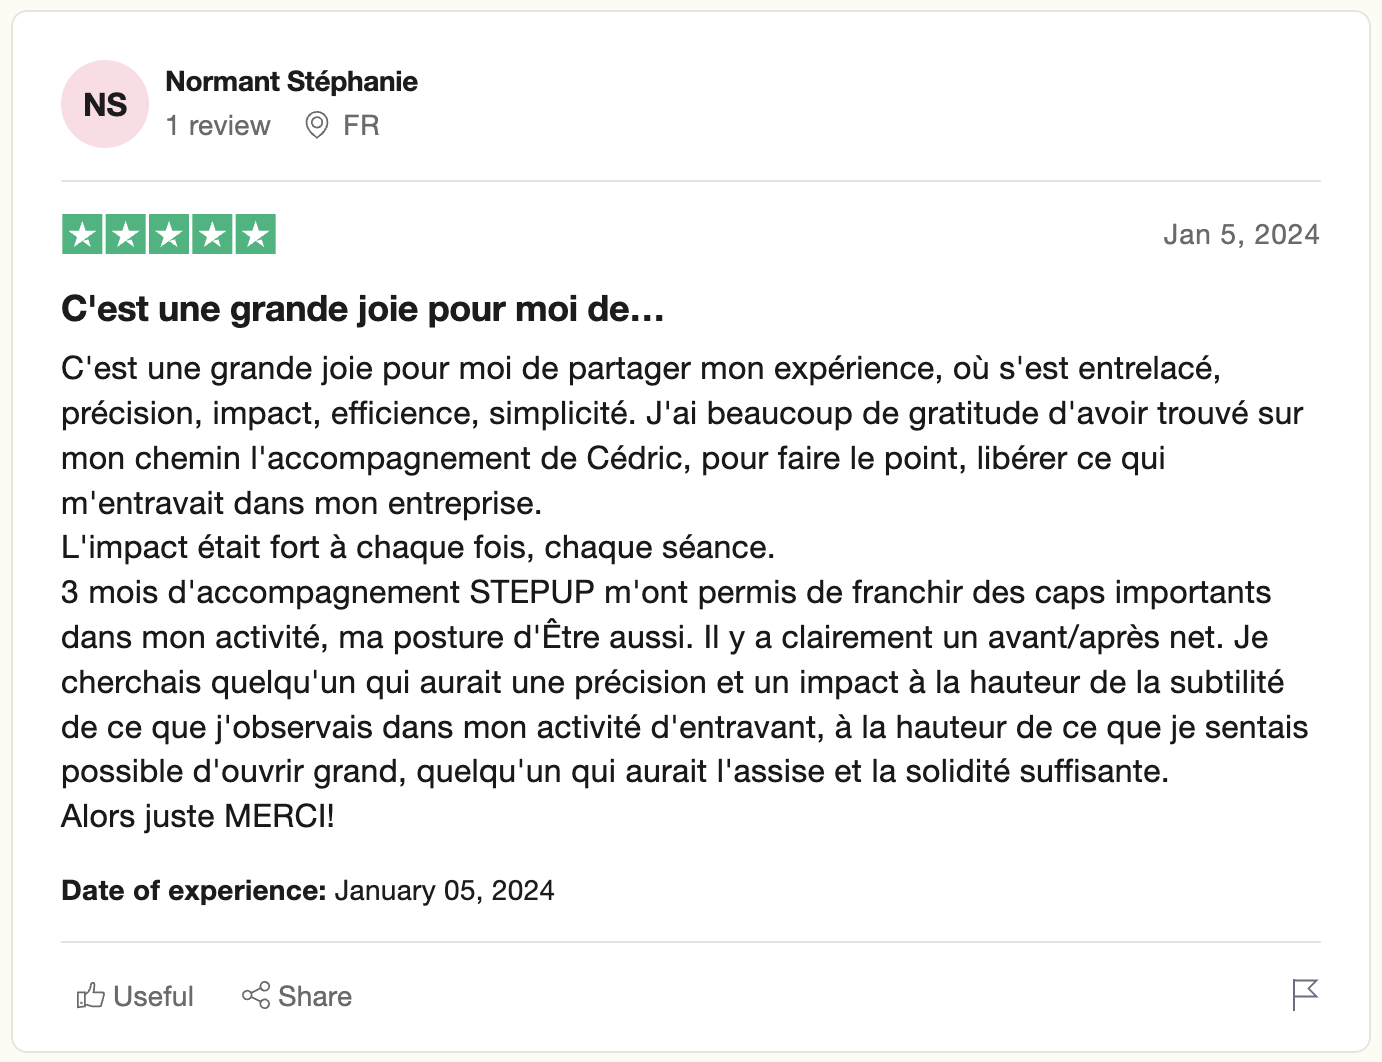Click the FR country label
The image size is (1382, 1062).
click(x=361, y=126)
